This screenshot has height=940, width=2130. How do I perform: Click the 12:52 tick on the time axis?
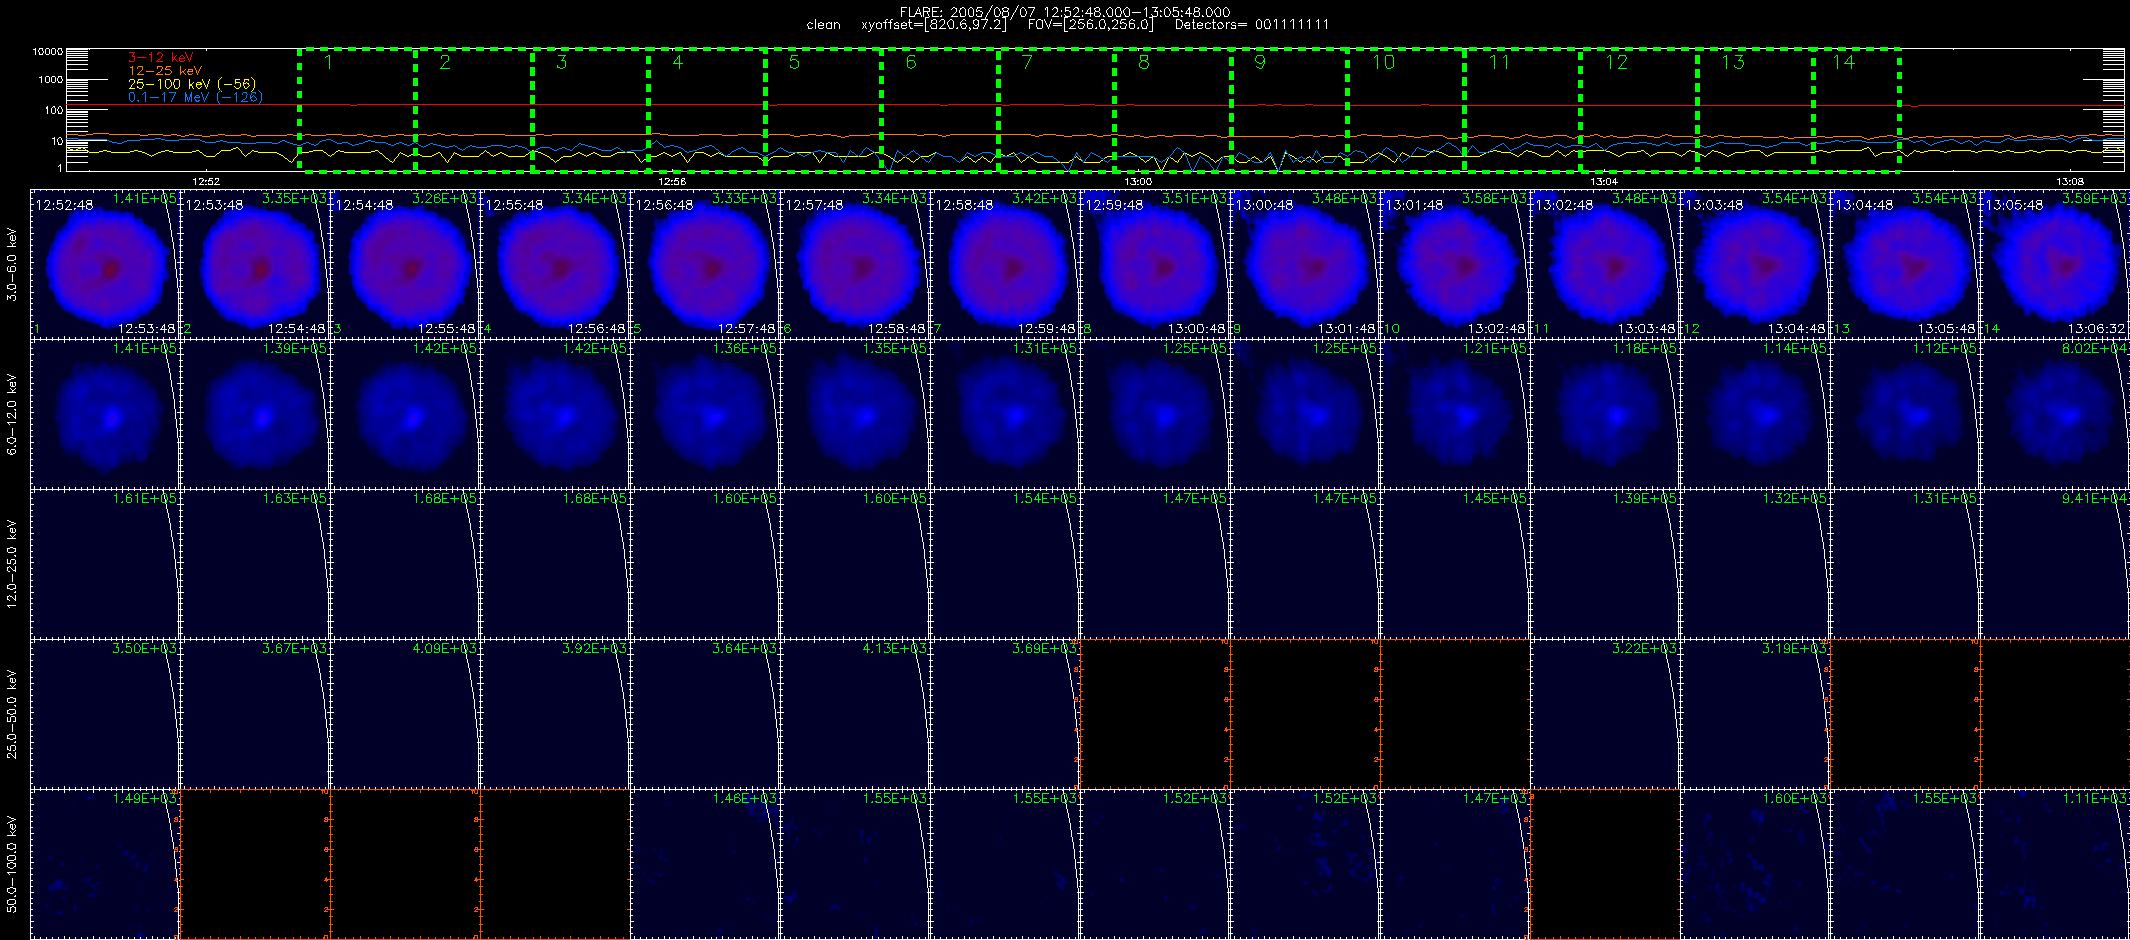(x=206, y=181)
